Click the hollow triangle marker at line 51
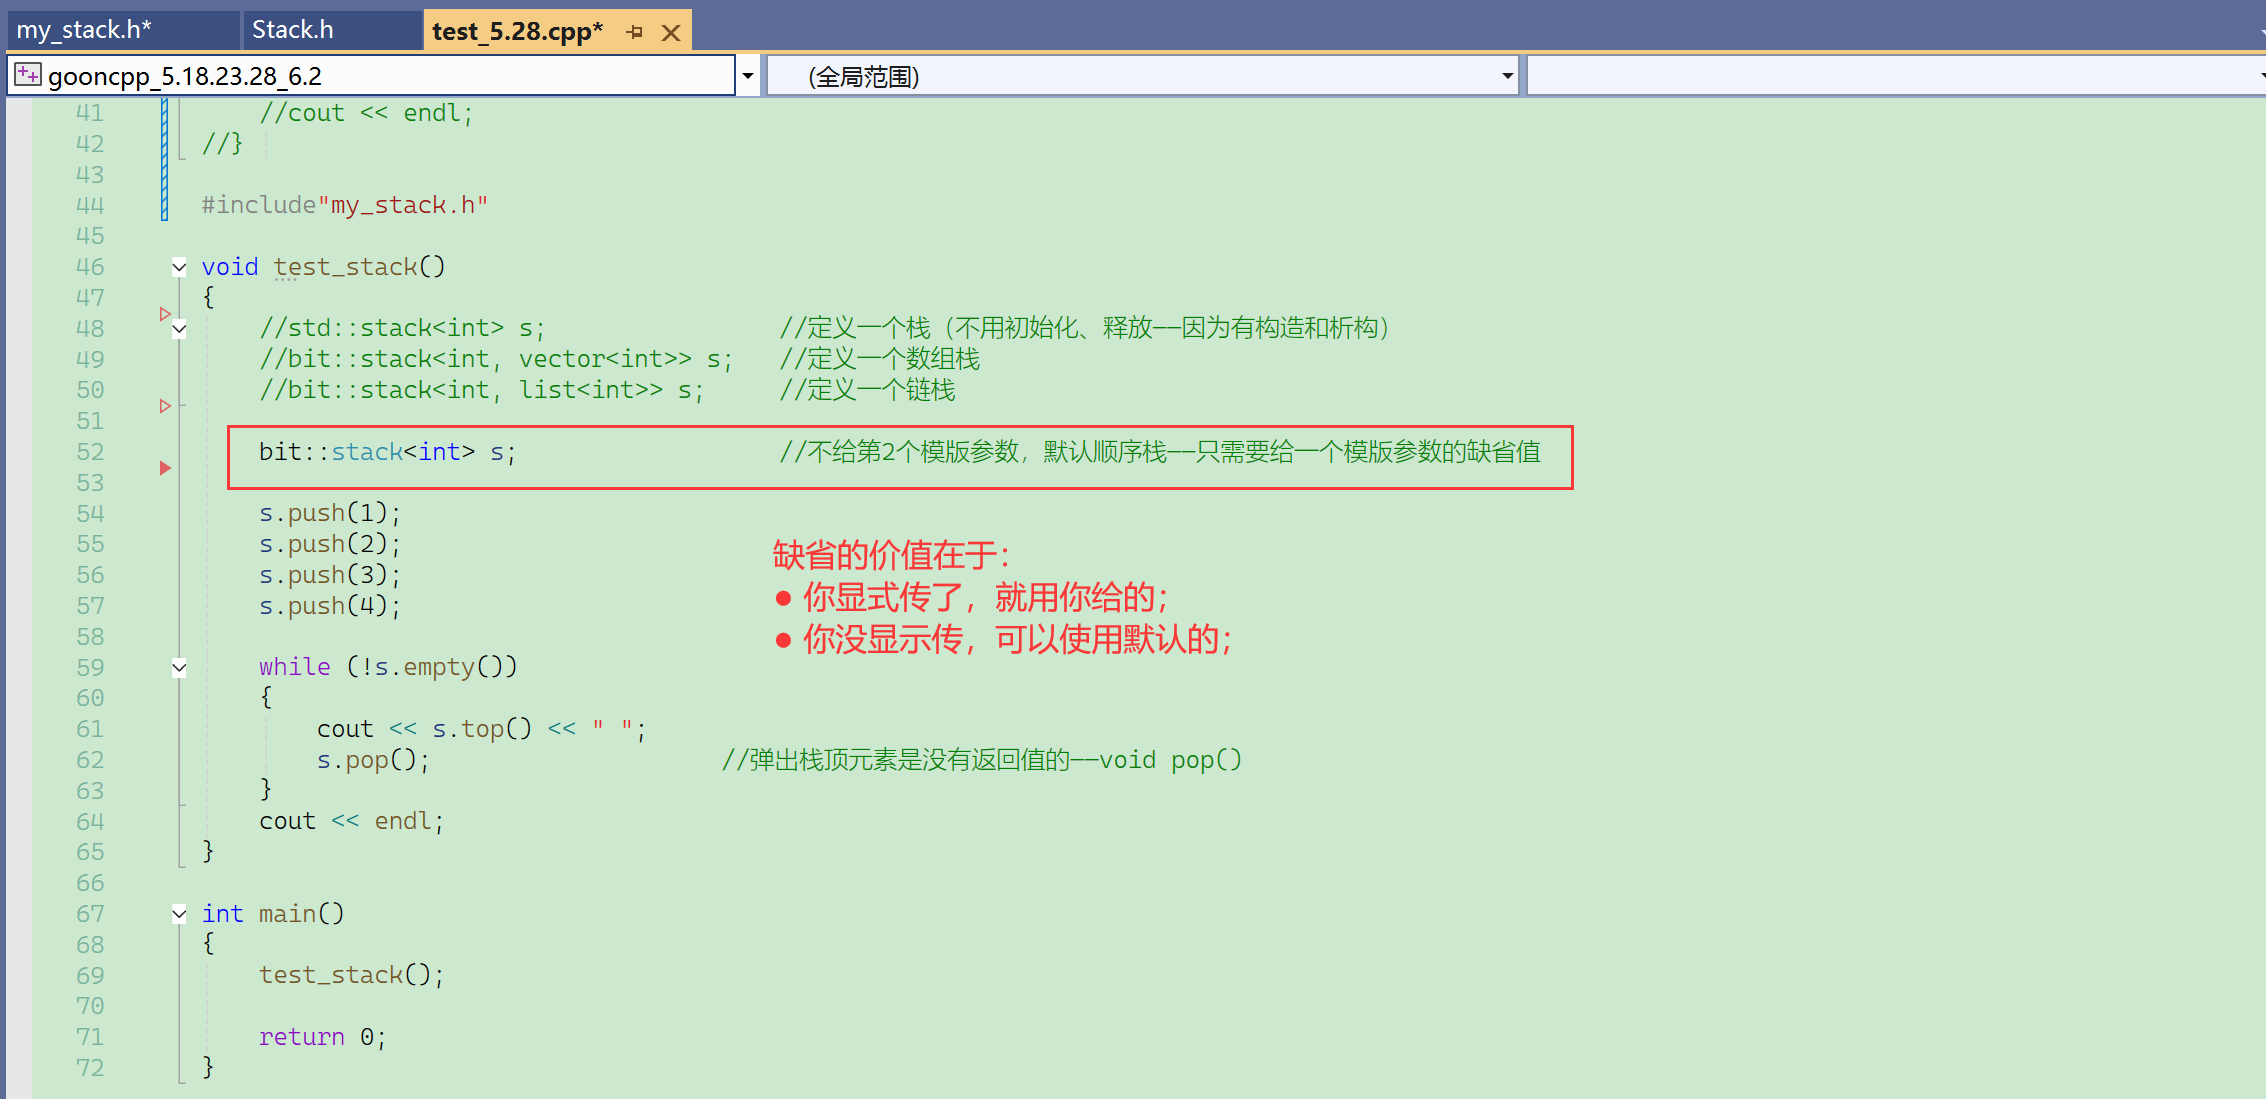This screenshot has height=1099, width=2266. (165, 406)
